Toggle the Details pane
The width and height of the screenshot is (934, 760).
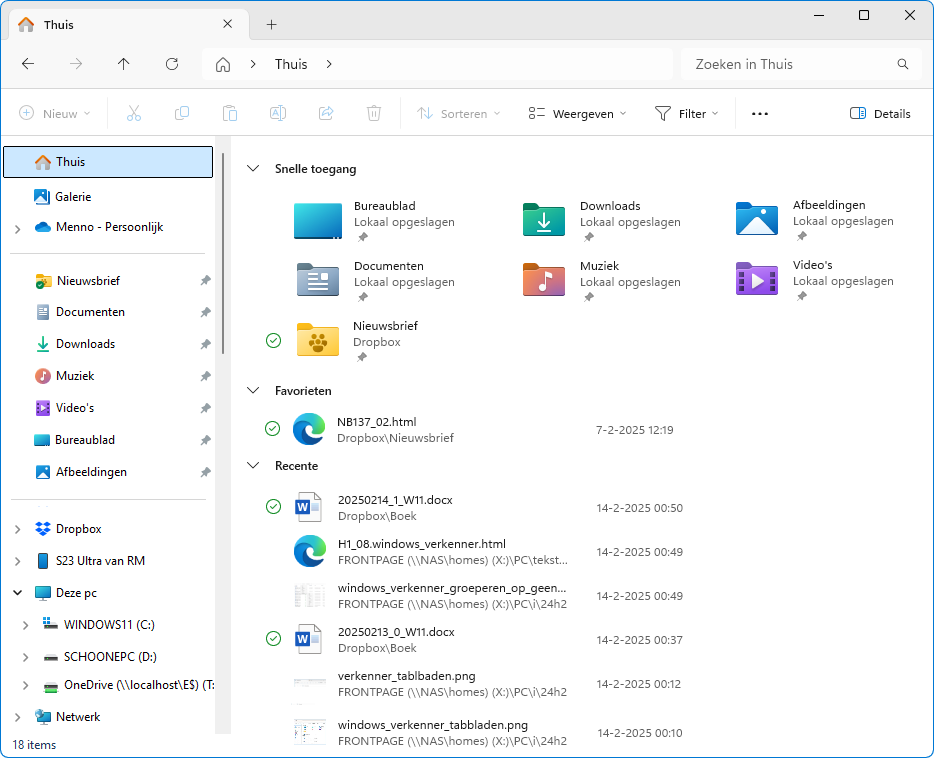[880, 113]
